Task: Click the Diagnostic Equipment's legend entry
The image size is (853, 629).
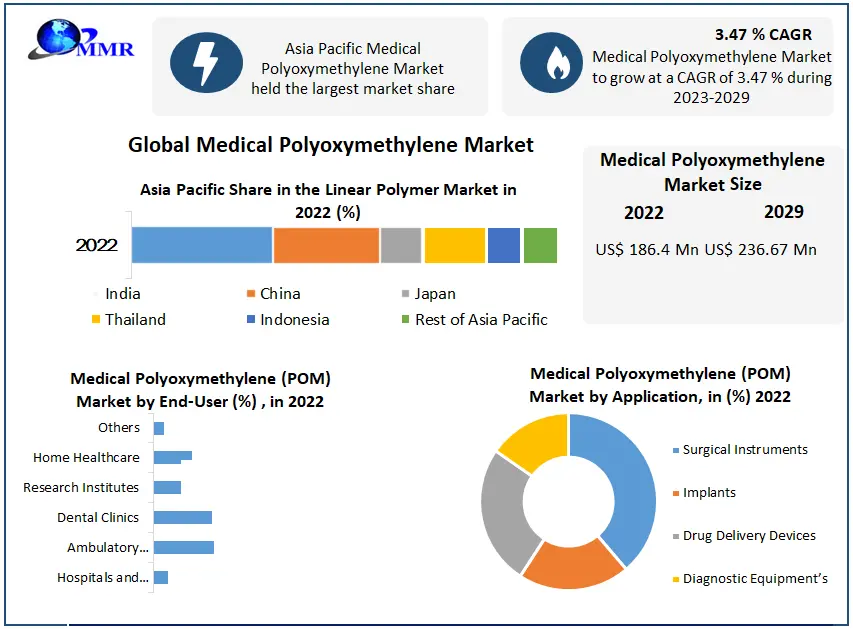Action: click(x=754, y=579)
